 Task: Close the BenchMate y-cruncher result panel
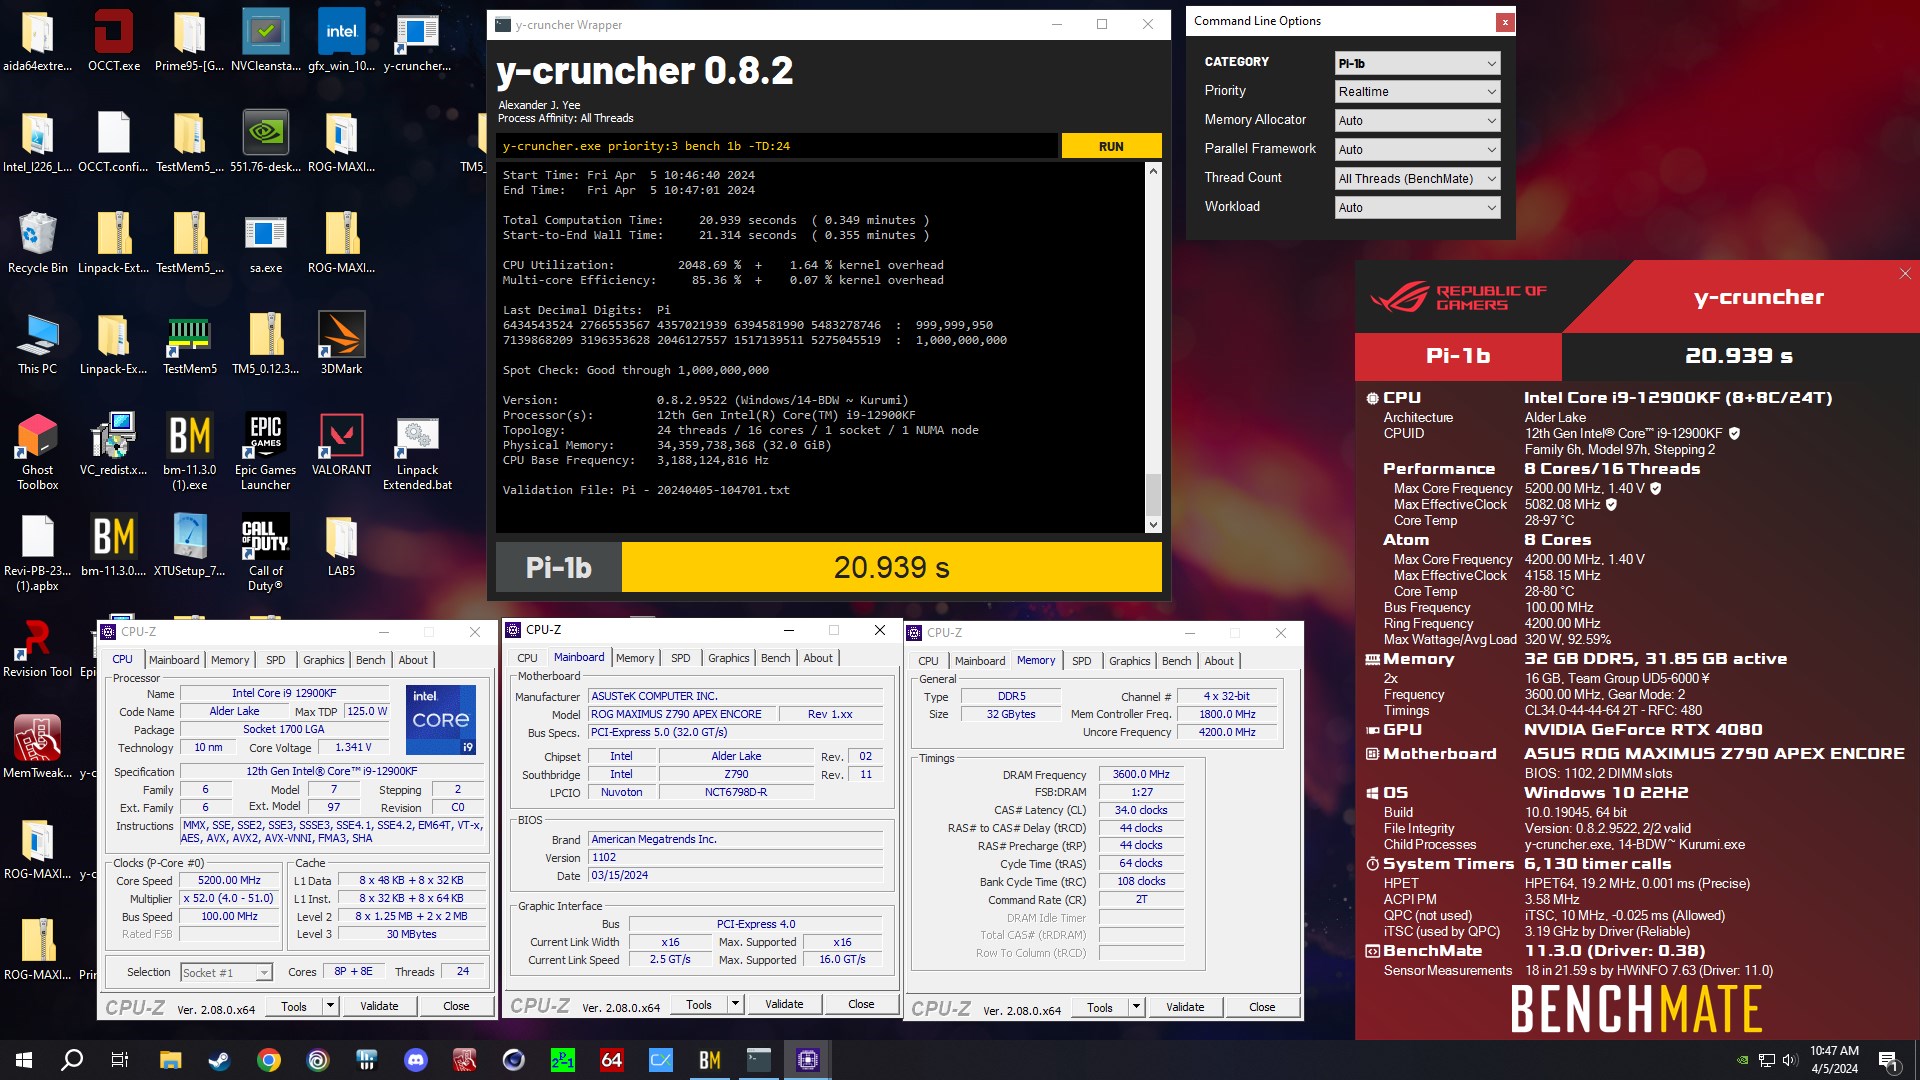coord(1904,274)
